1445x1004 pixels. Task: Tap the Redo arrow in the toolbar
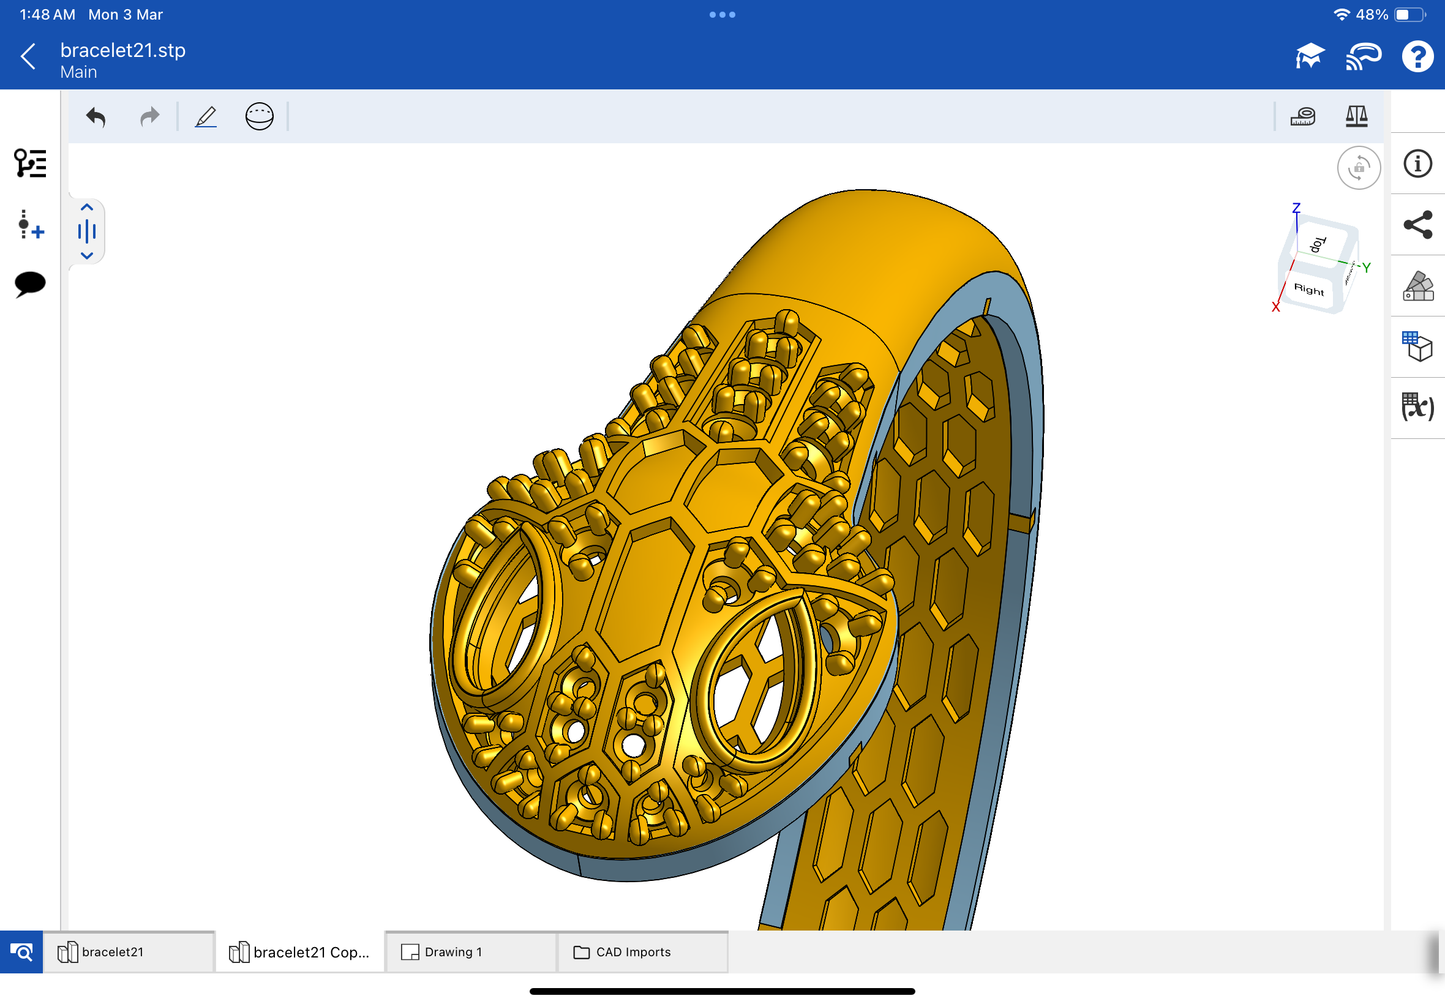coord(149,117)
